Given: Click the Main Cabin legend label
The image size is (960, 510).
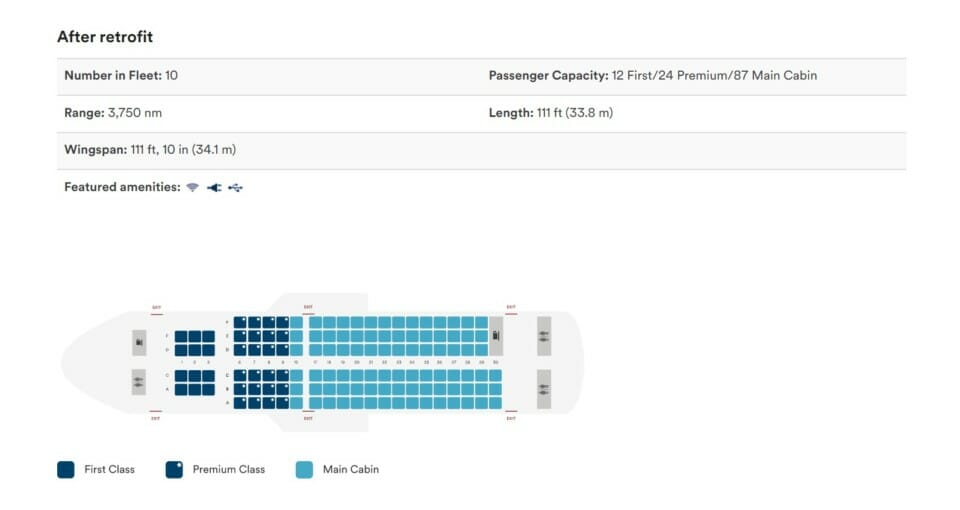Looking at the screenshot, I should click(351, 470).
